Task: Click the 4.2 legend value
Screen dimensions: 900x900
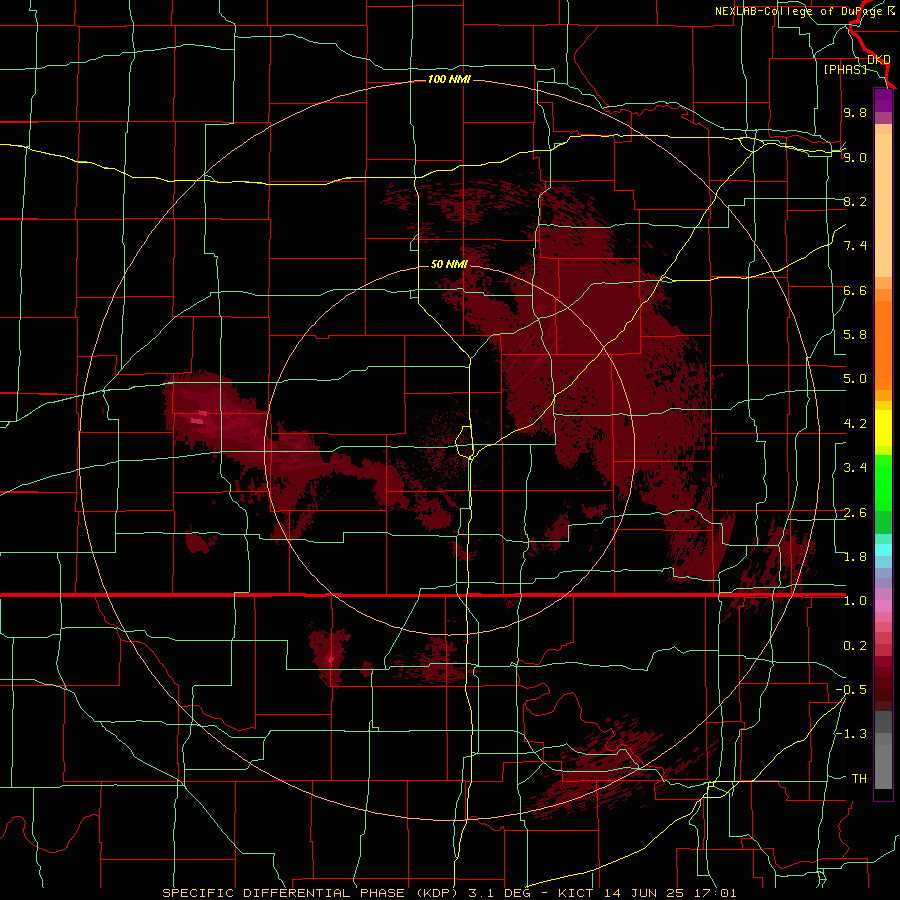Action: click(855, 424)
